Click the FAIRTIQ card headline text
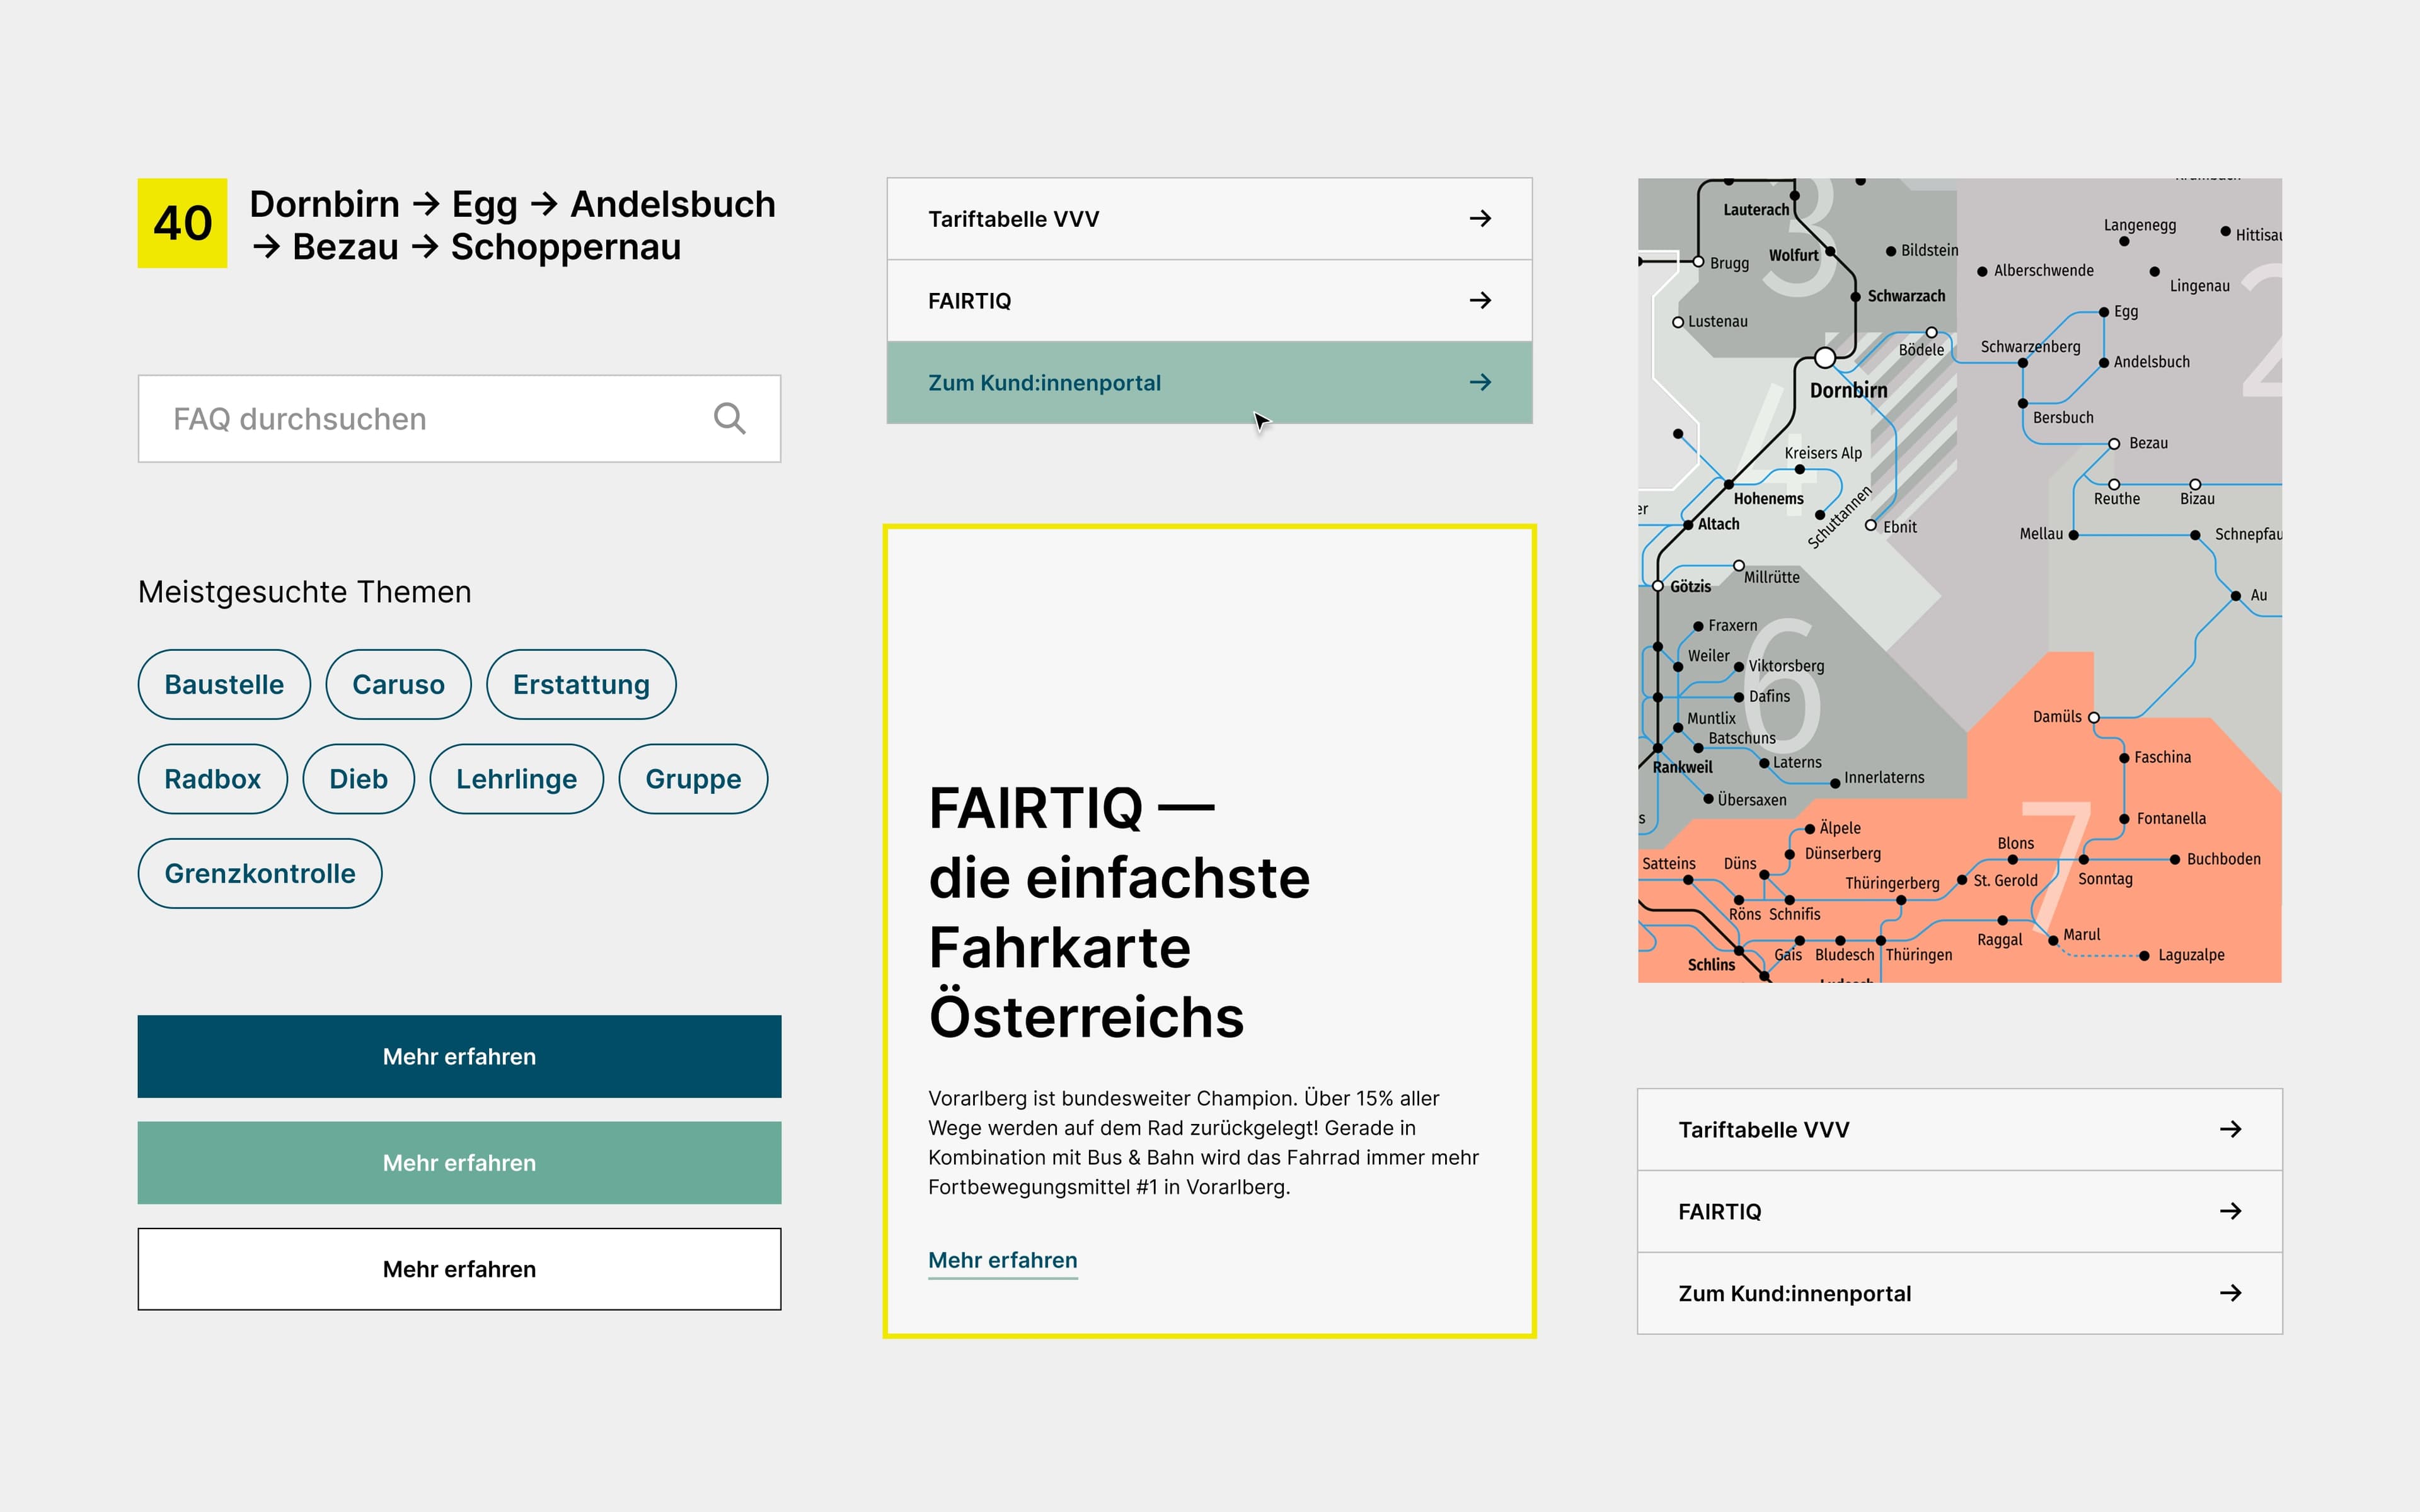 [1119, 912]
